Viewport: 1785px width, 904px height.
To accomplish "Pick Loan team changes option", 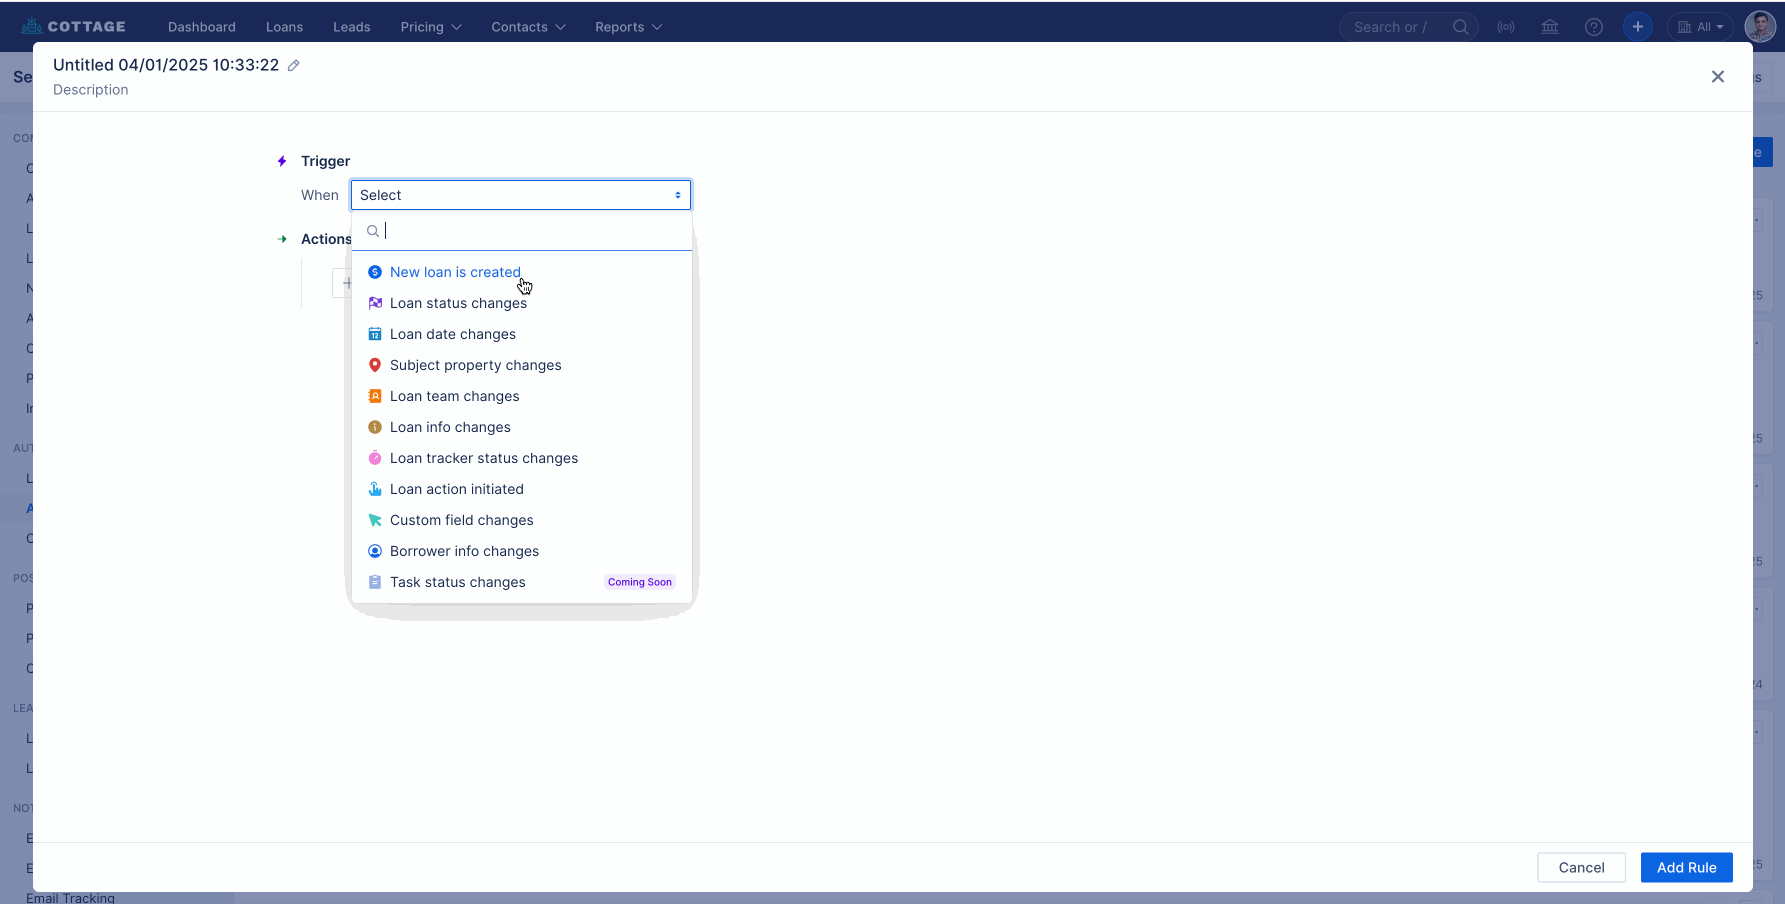I will [522, 396].
